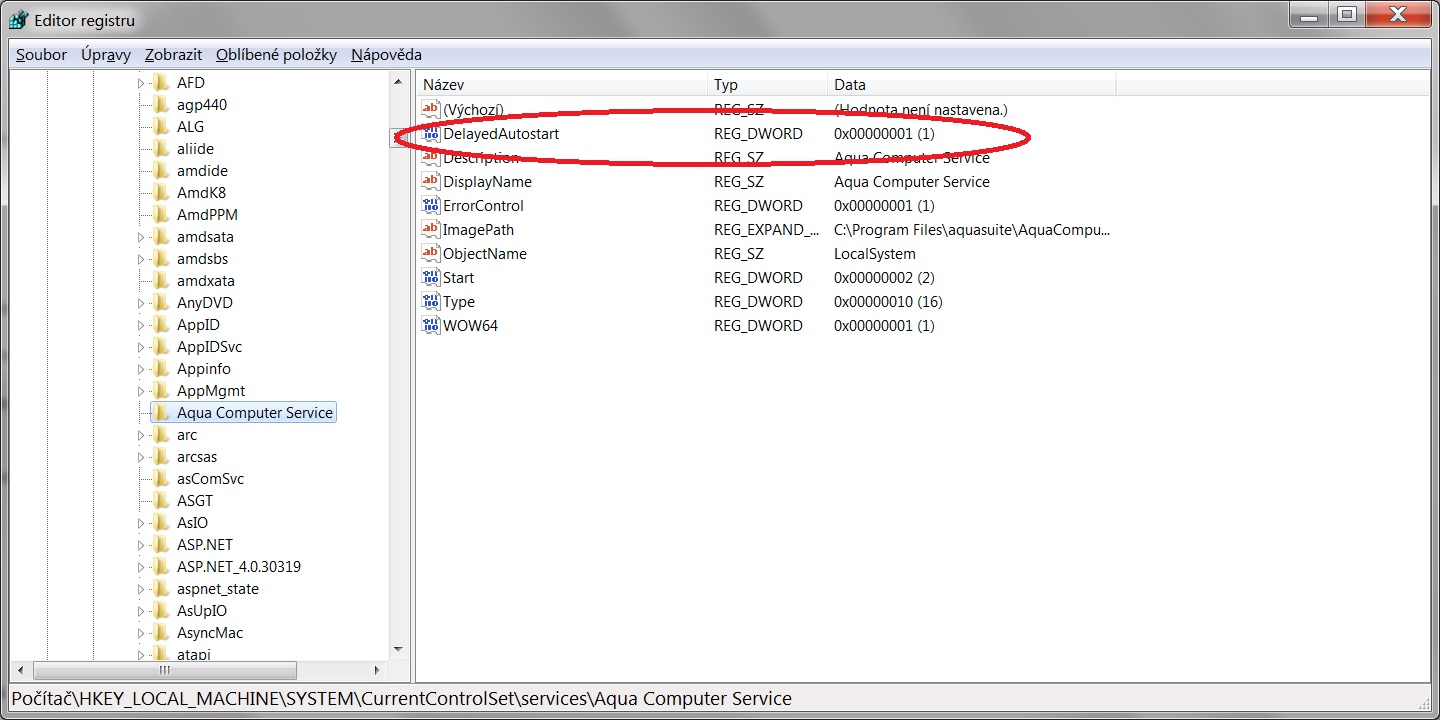The image size is (1440, 720).
Task: Expand the amdsbs key arrow
Action: point(141,259)
